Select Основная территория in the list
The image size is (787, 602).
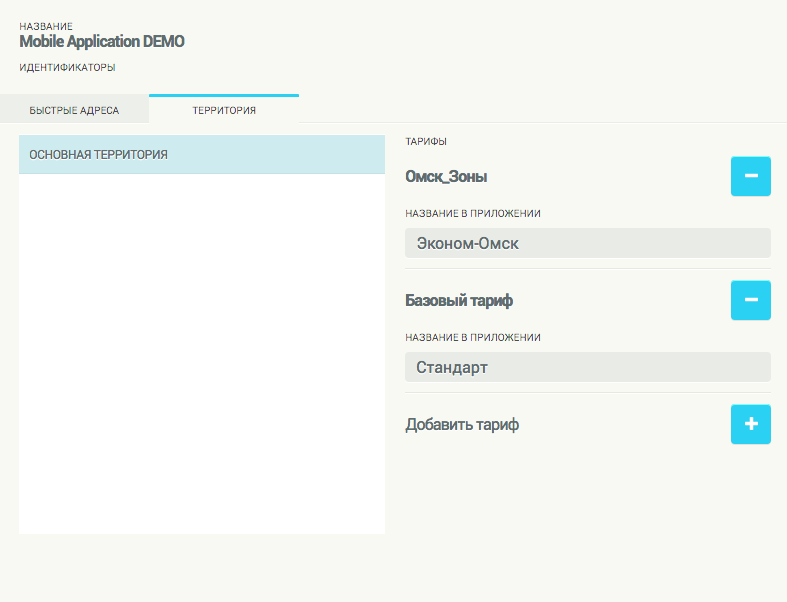pyautogui.click(x=201, y=155)
